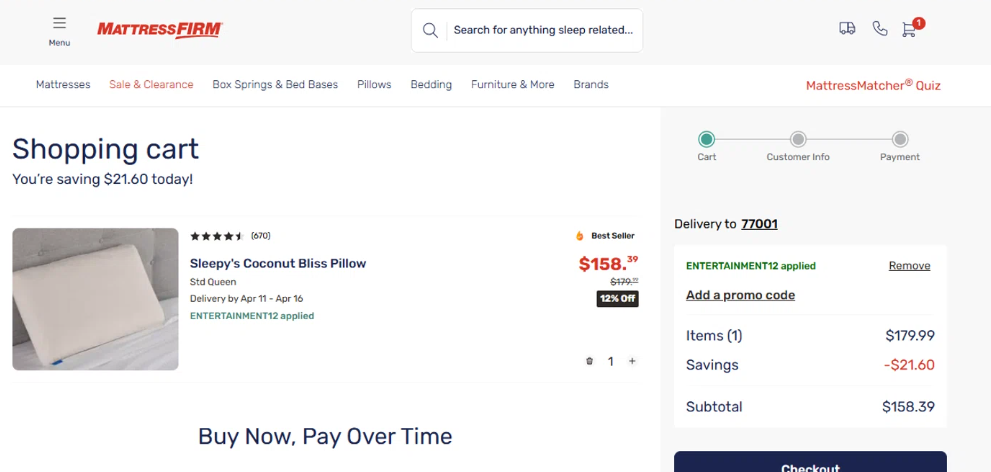
Task: Click 'Buy Now, Pay Over Time' heading
Action: coord(325,437)
